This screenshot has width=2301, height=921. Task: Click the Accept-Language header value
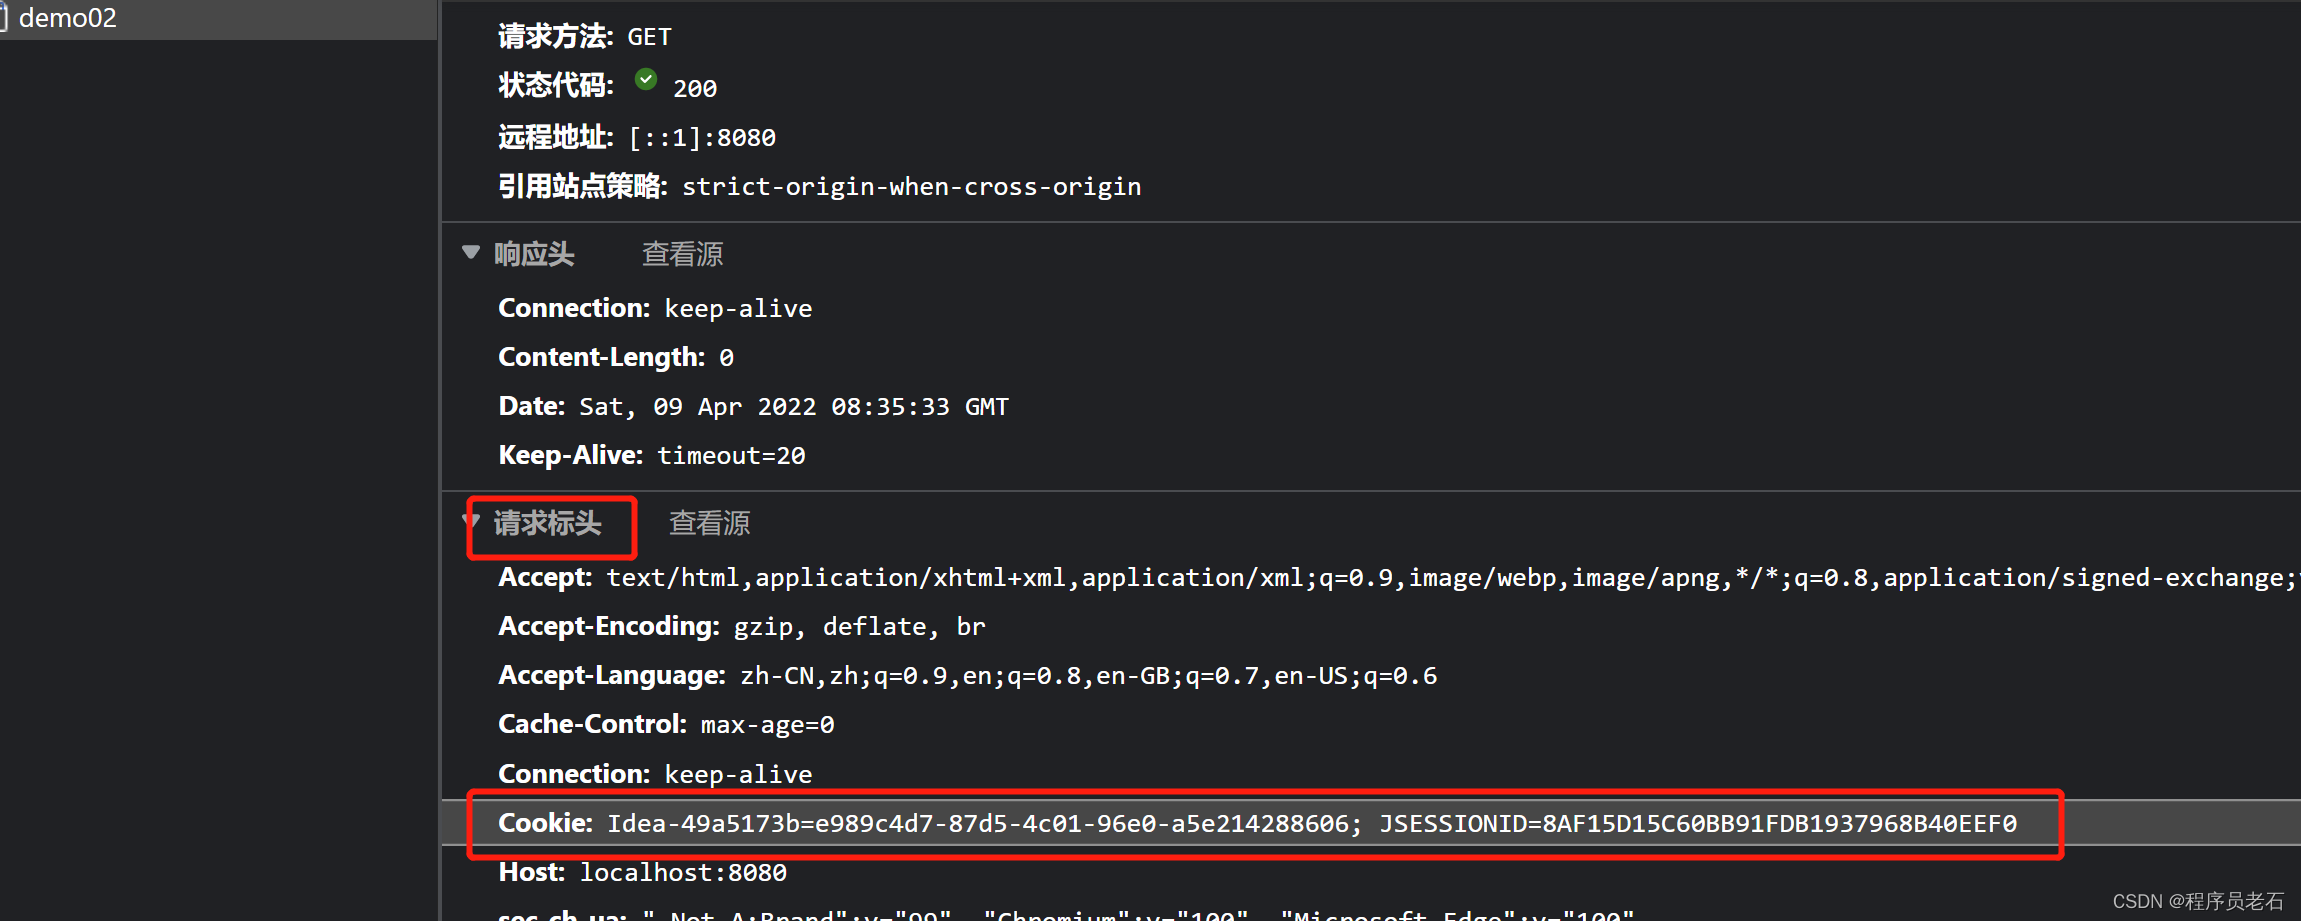point(1089,676)
